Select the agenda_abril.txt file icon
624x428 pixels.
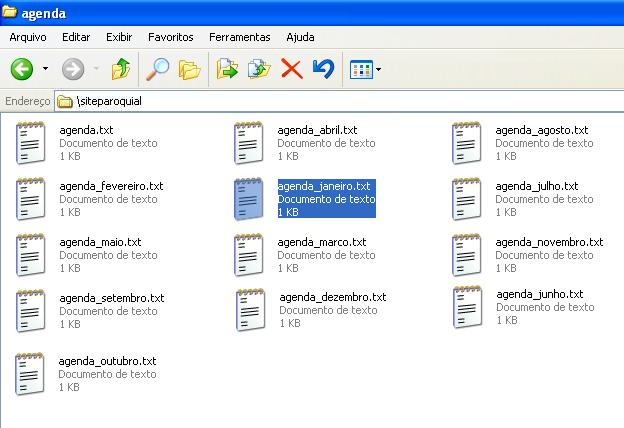pos(248,143)
